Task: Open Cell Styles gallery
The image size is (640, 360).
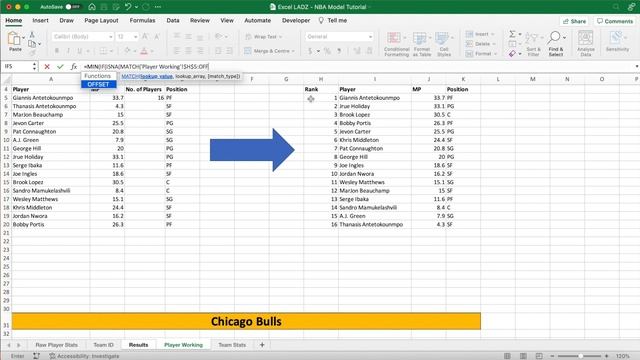Action: pos(444,44)
